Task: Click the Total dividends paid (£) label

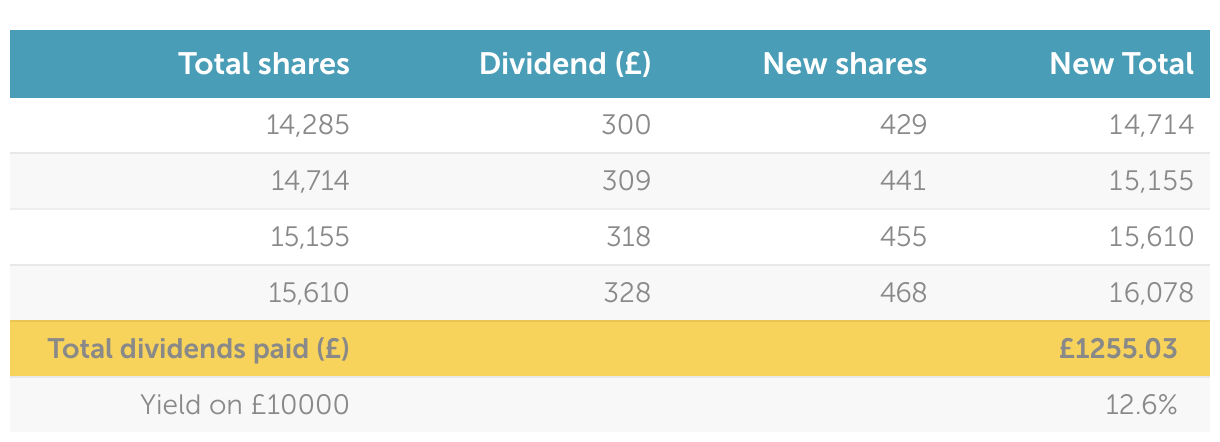Action: [x=198, y=349]
